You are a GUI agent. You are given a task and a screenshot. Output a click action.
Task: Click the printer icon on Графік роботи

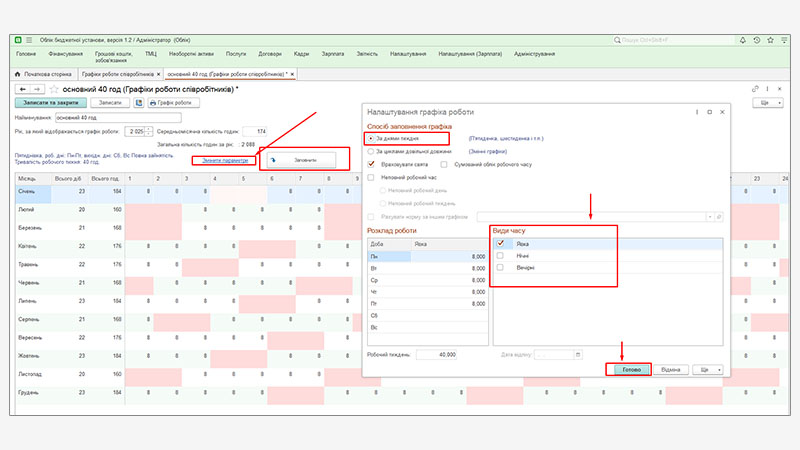[153, 103]
